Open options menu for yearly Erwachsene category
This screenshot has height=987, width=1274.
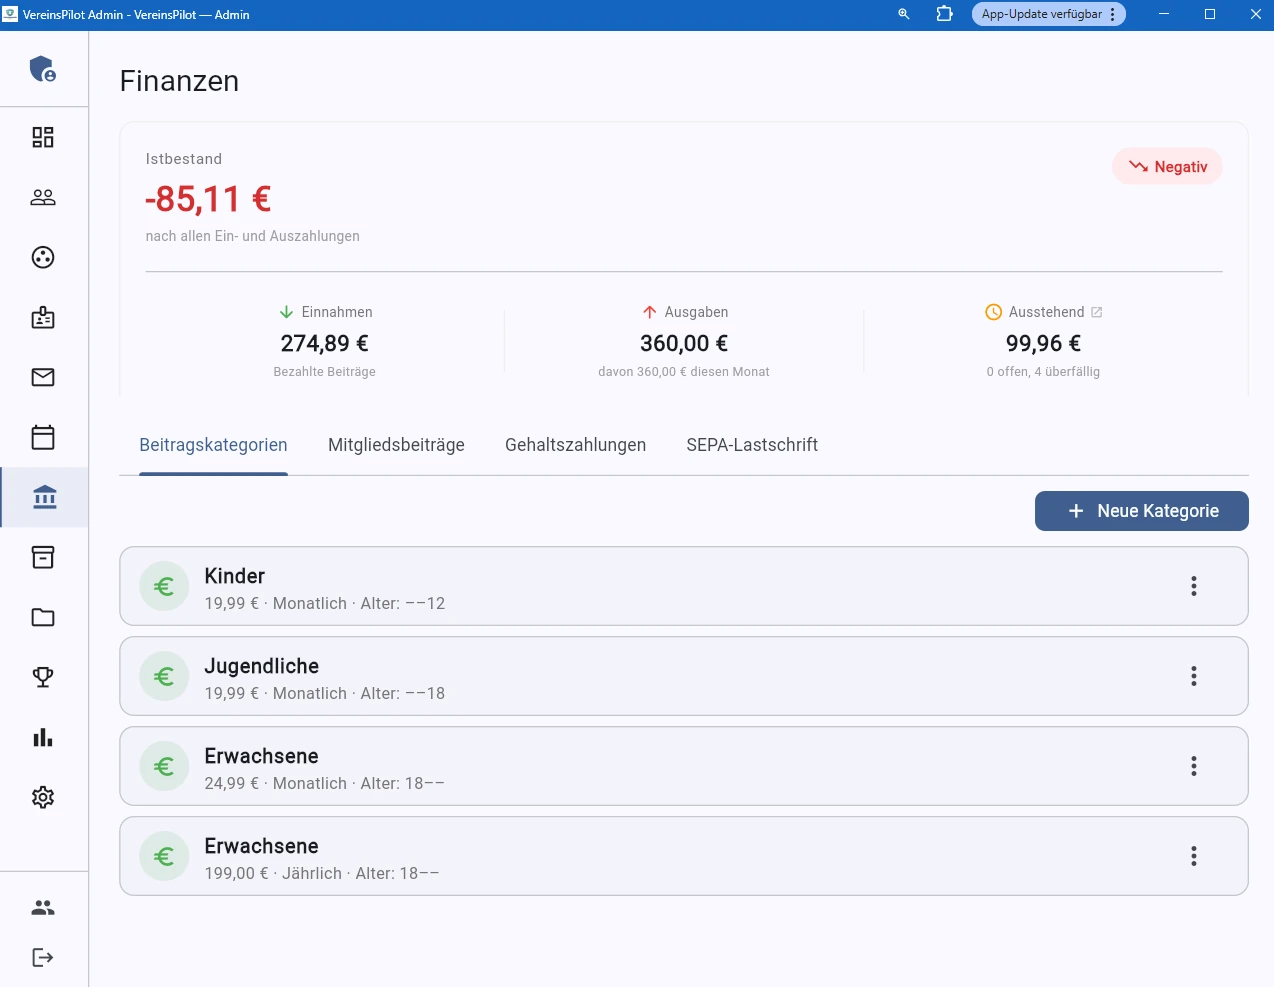pos(1193,856)
